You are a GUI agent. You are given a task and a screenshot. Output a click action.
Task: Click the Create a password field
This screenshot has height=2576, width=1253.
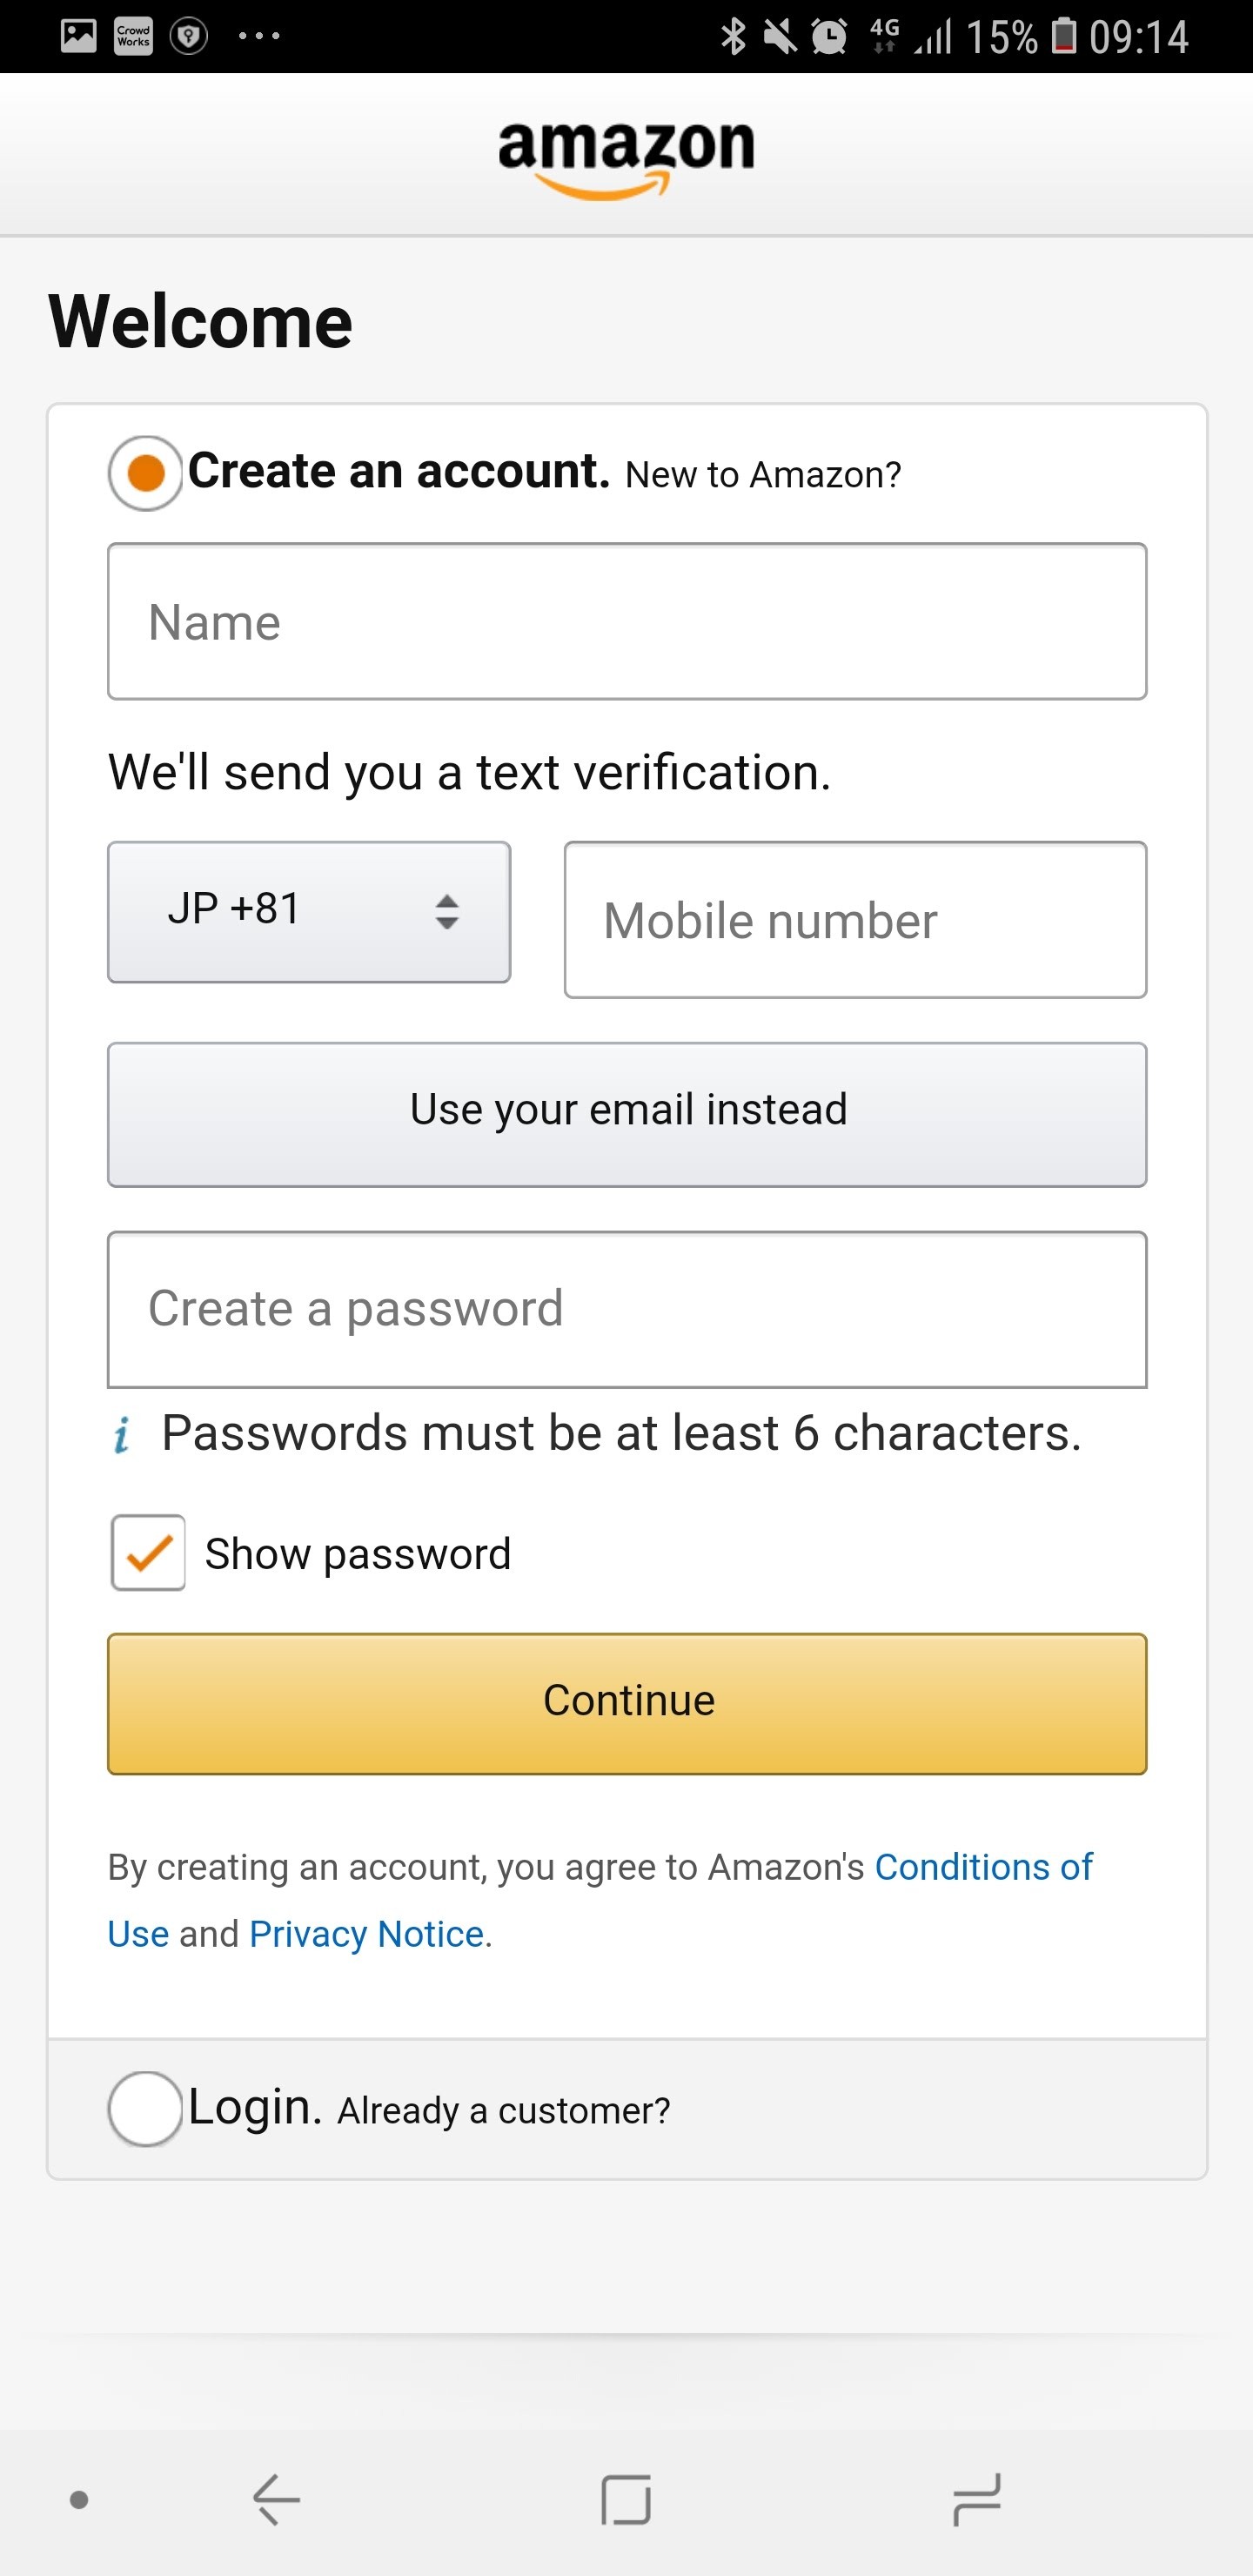pyautogui.click(x=627, y=1309)
